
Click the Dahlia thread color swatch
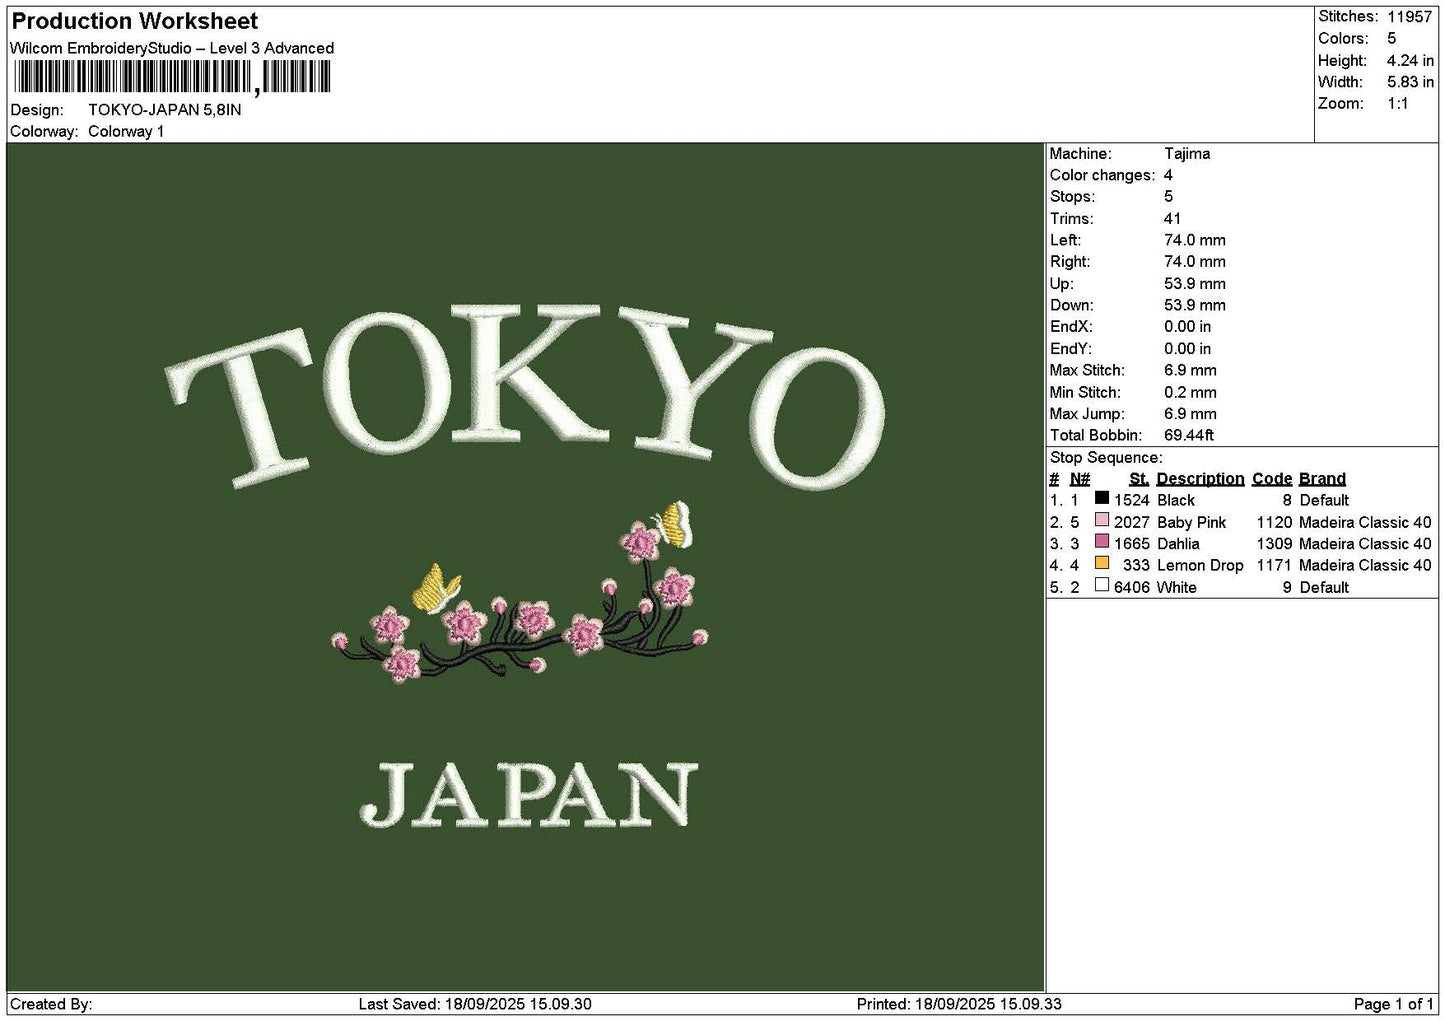click(1102, 542)
